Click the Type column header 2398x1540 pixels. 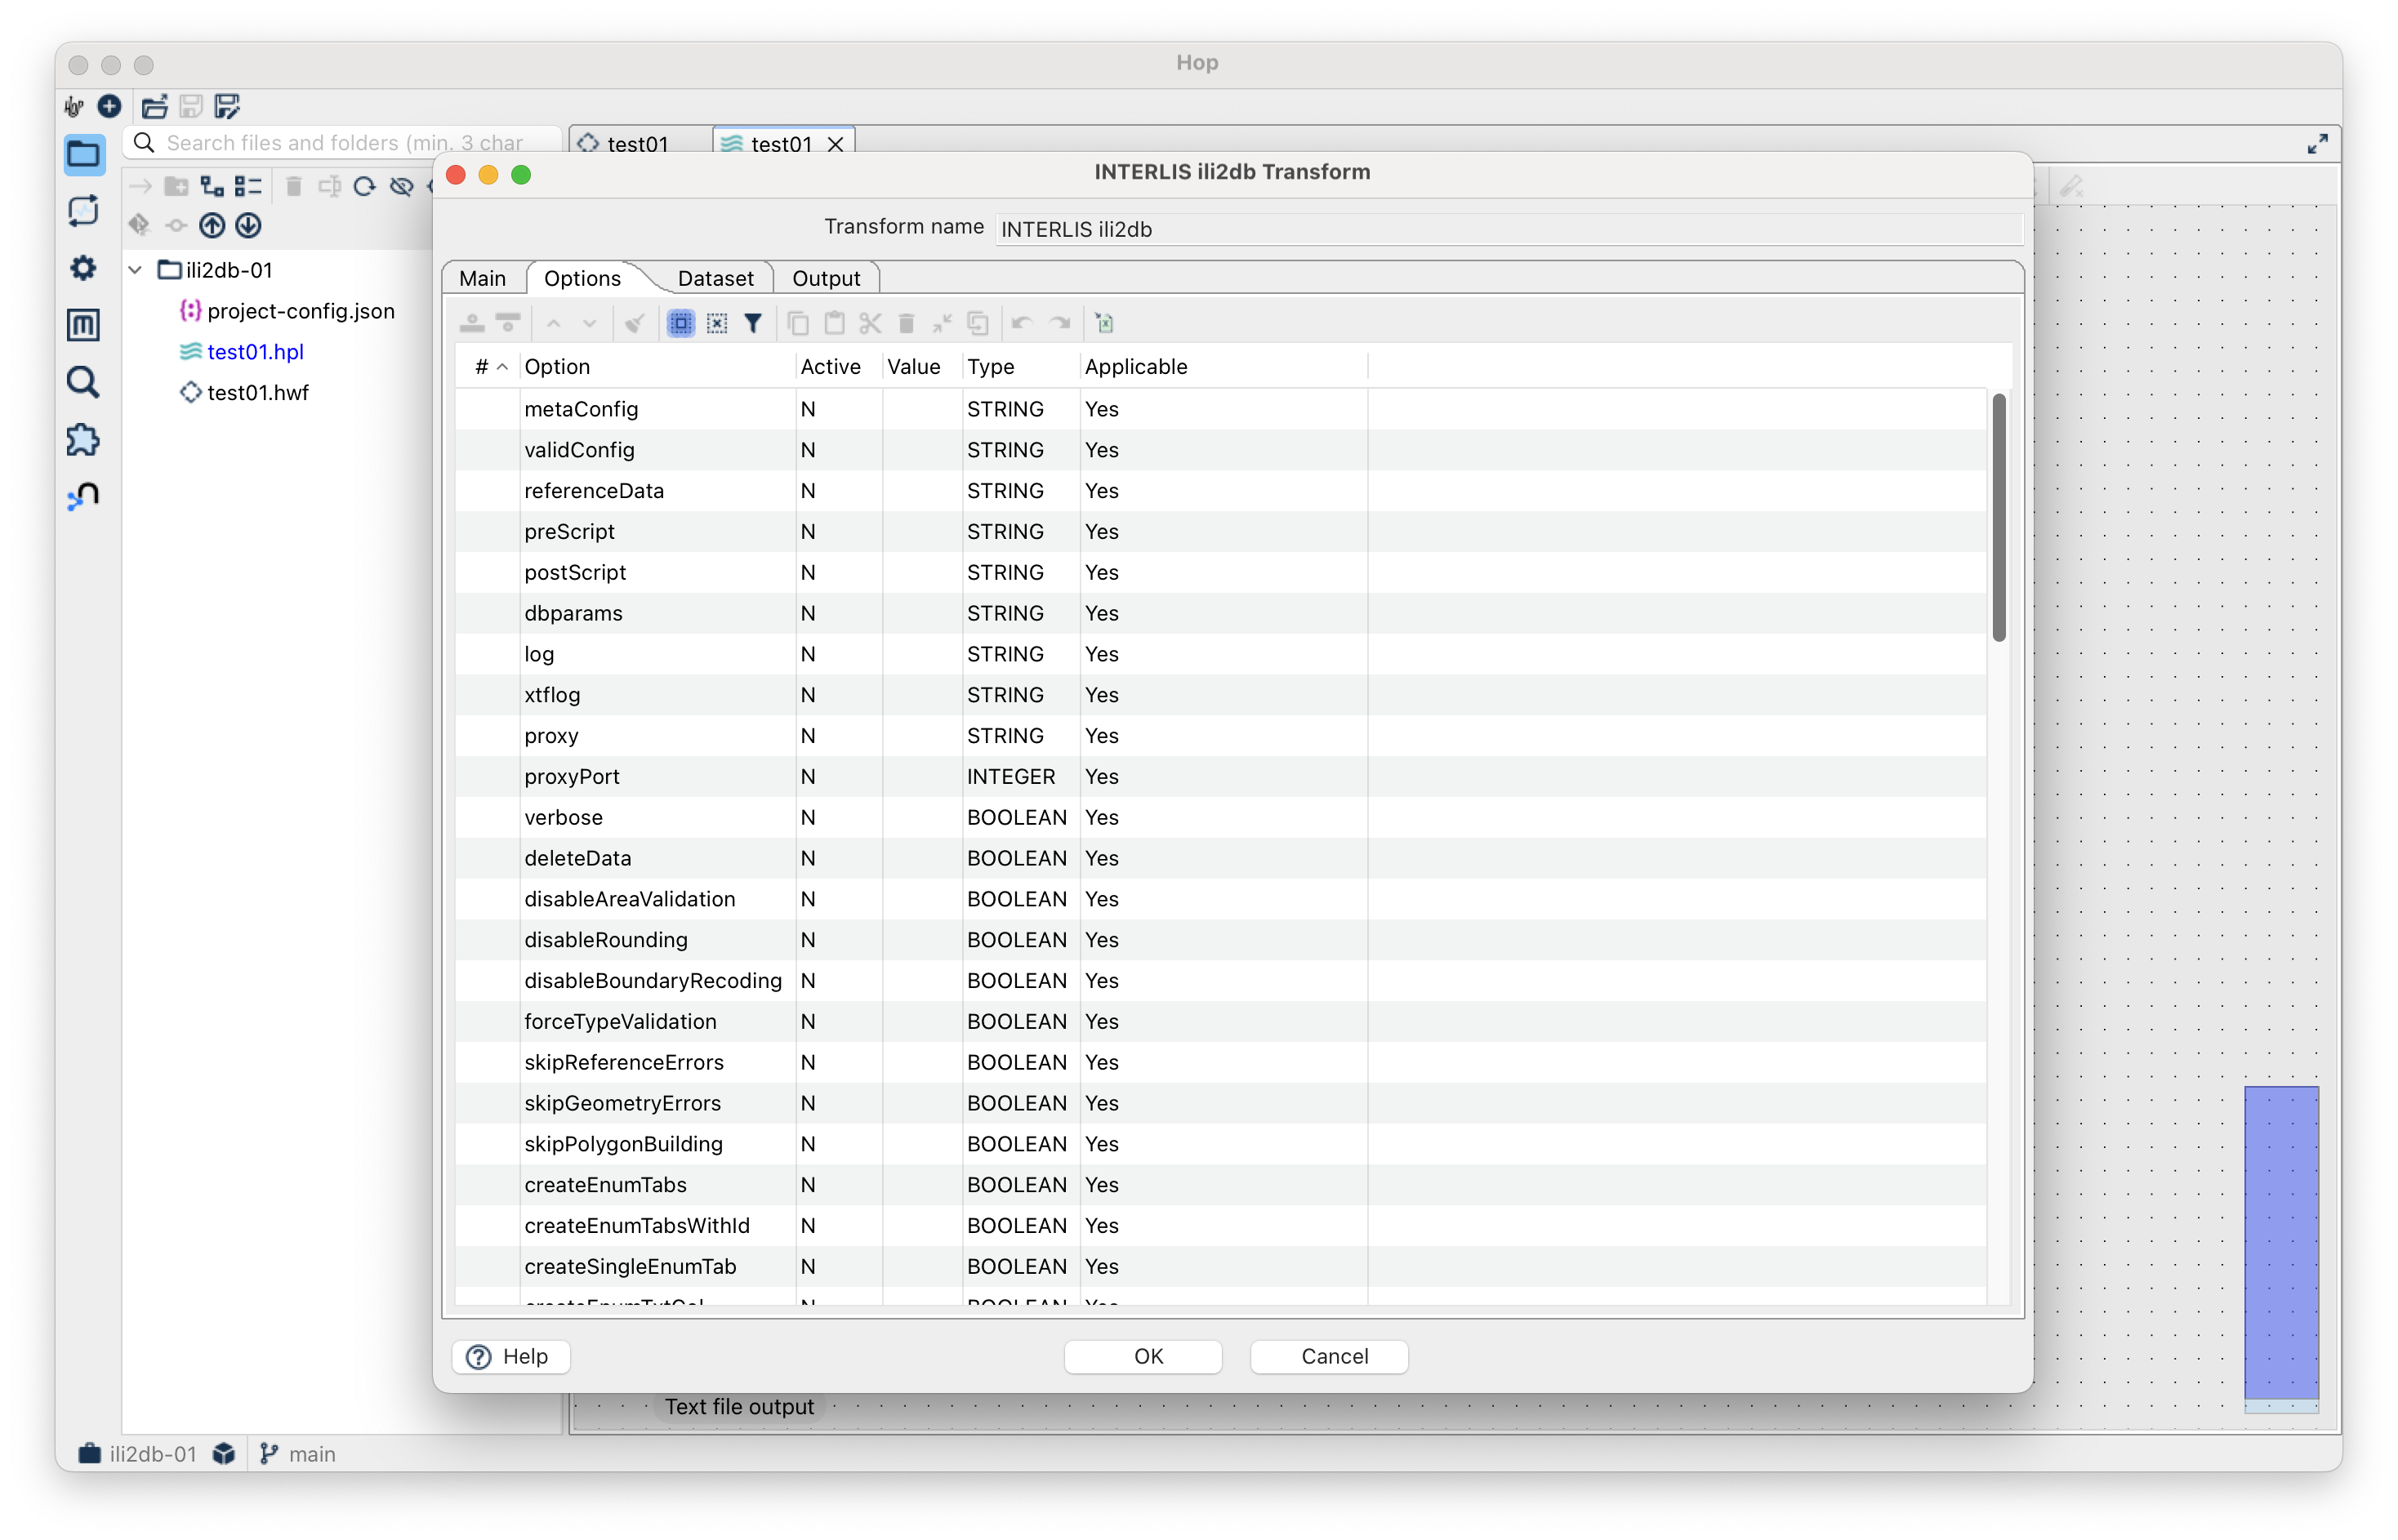(x=1021, y=367)
